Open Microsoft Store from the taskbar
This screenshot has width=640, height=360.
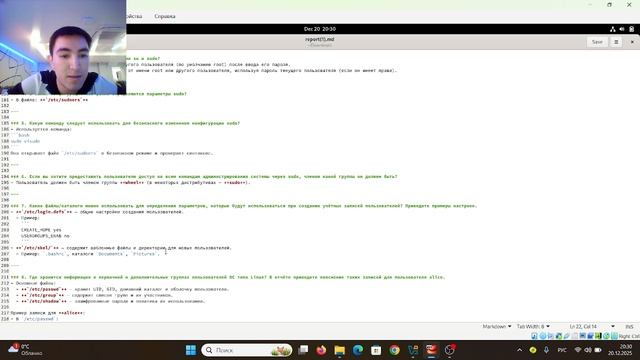[376, 350]
